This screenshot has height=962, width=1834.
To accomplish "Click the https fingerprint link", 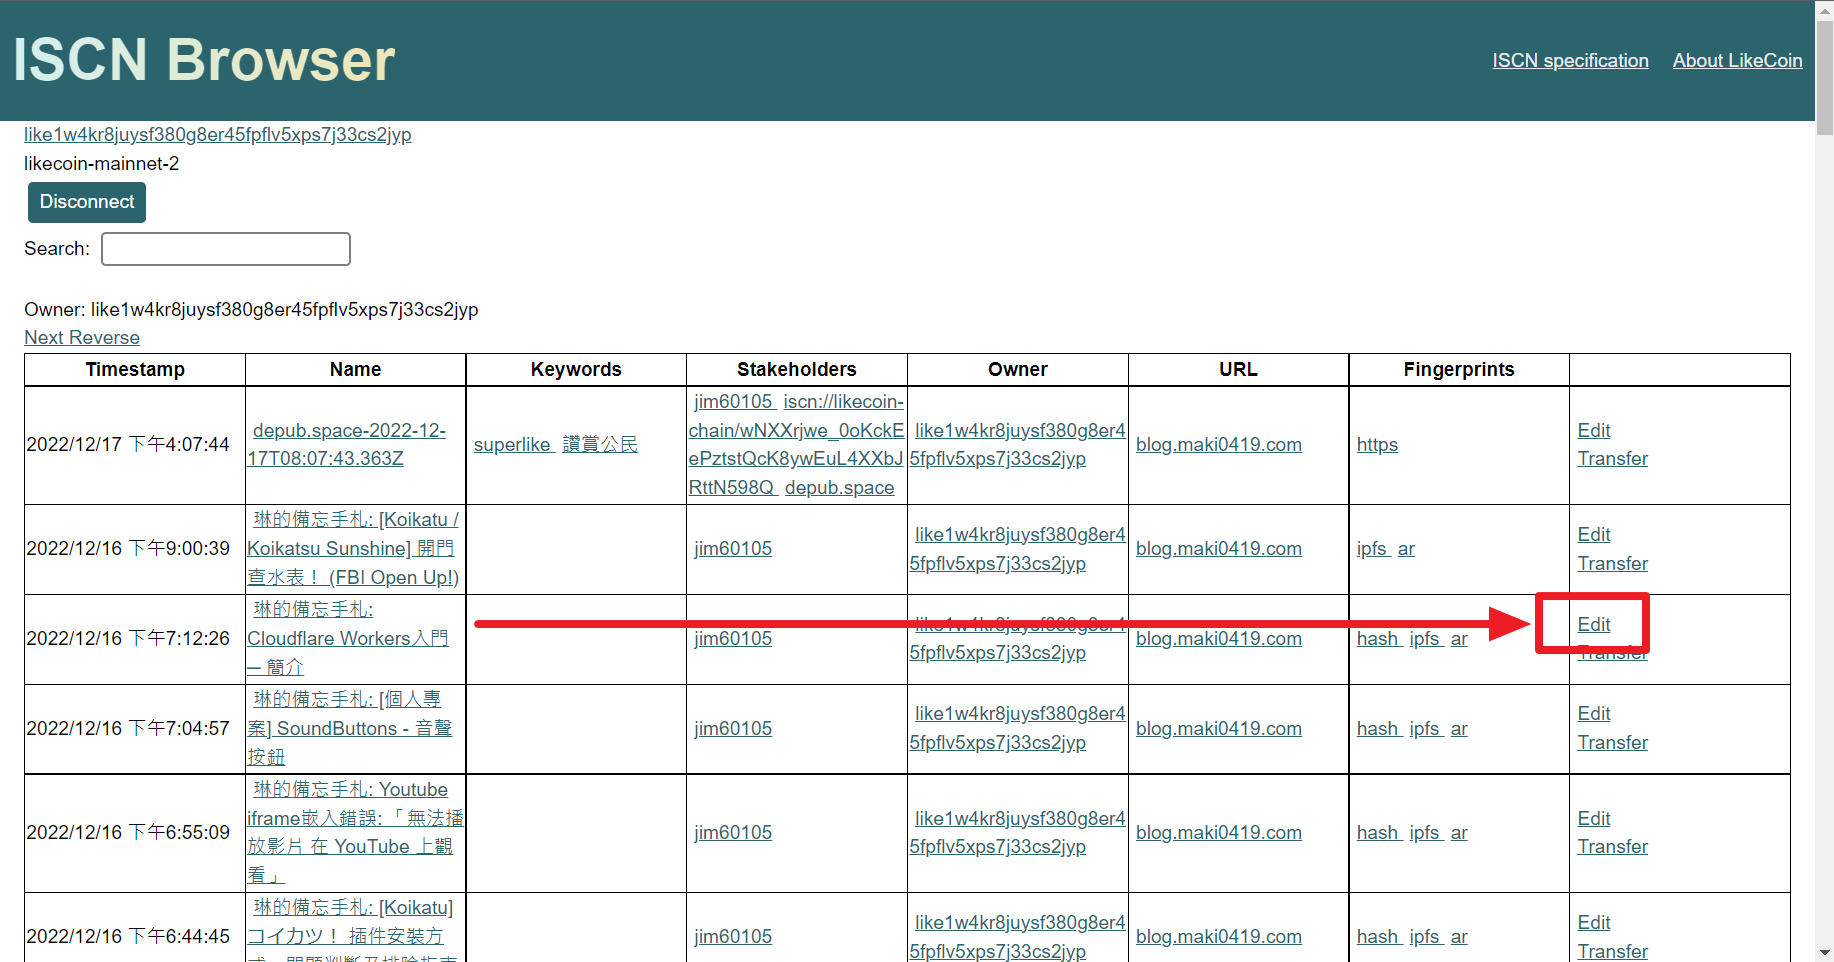I will tap(1377, 445).
